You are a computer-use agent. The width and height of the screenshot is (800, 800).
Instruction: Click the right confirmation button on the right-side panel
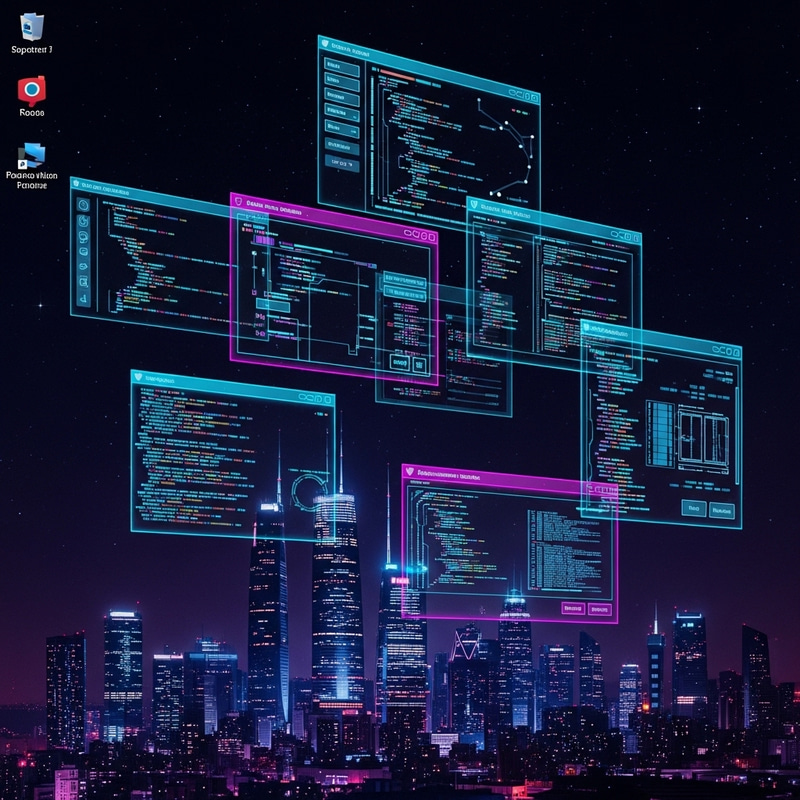point(720,508)
